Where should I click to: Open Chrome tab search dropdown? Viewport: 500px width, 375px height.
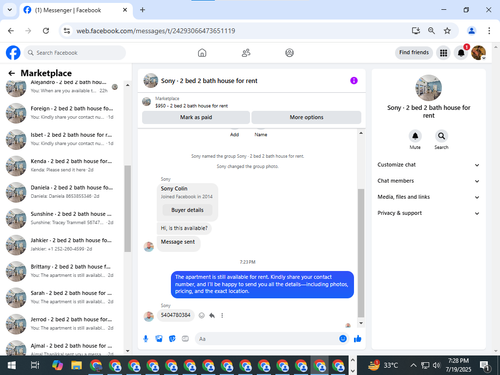tap(10, 10)
